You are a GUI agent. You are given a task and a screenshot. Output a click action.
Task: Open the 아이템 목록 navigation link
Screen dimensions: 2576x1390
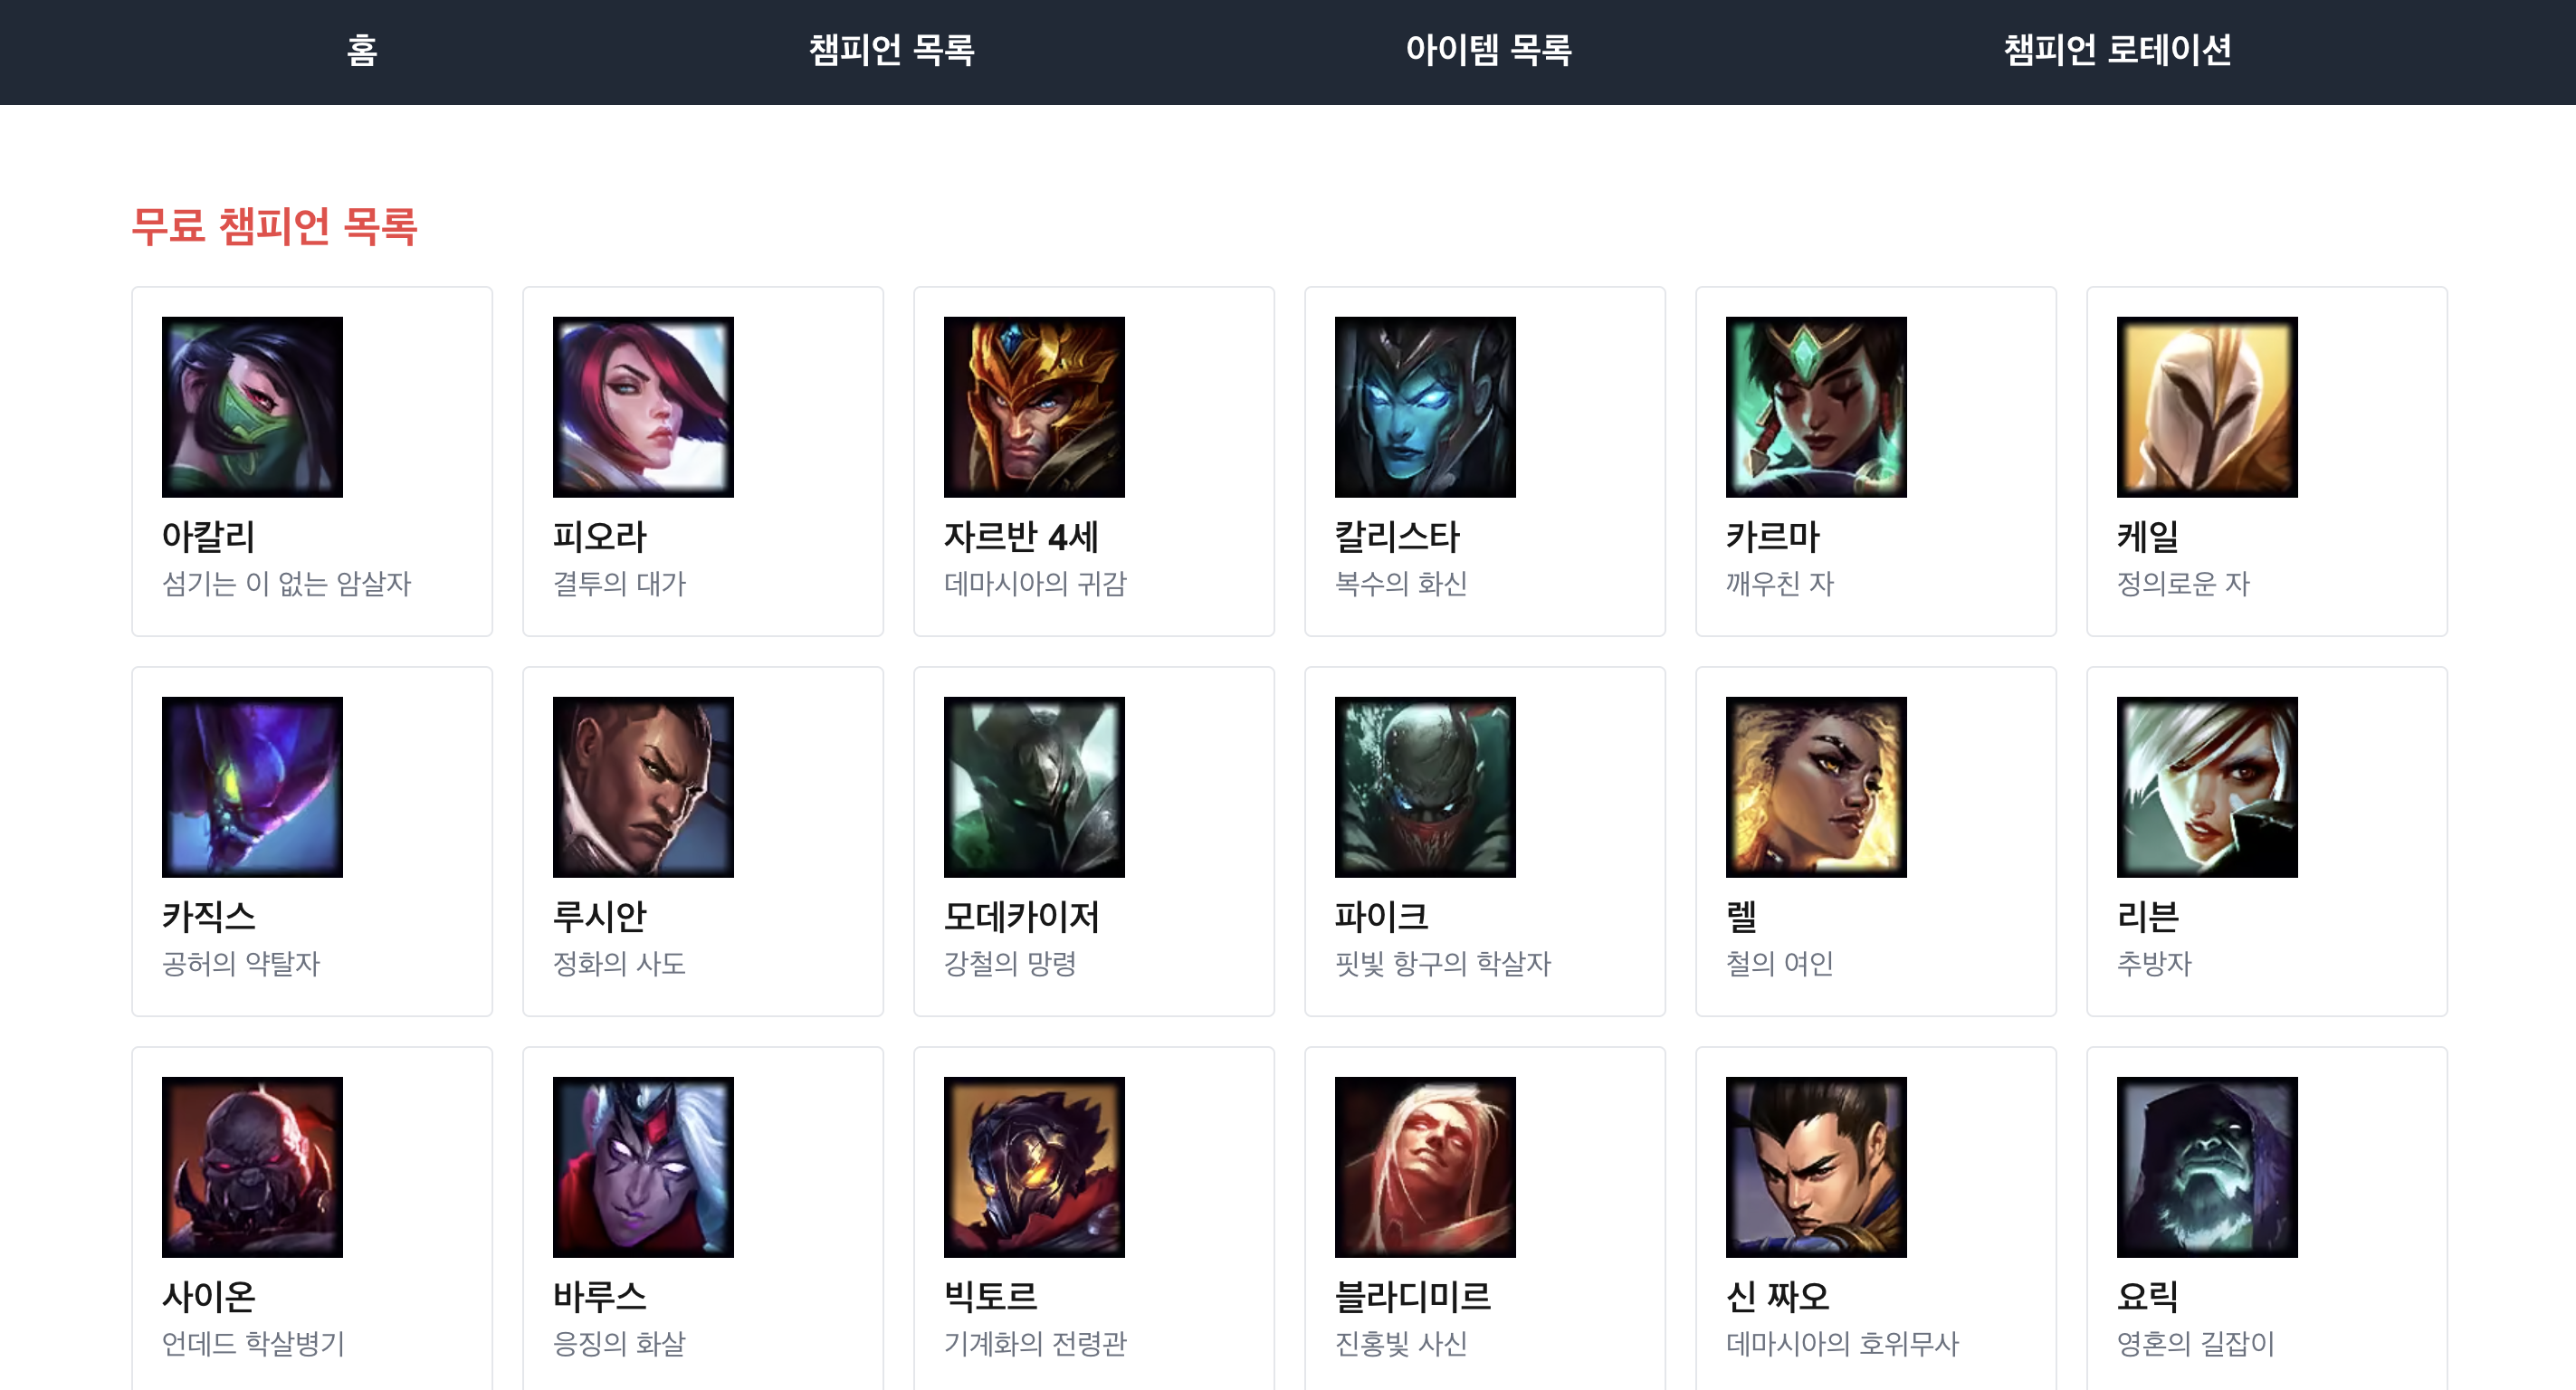1488,50
